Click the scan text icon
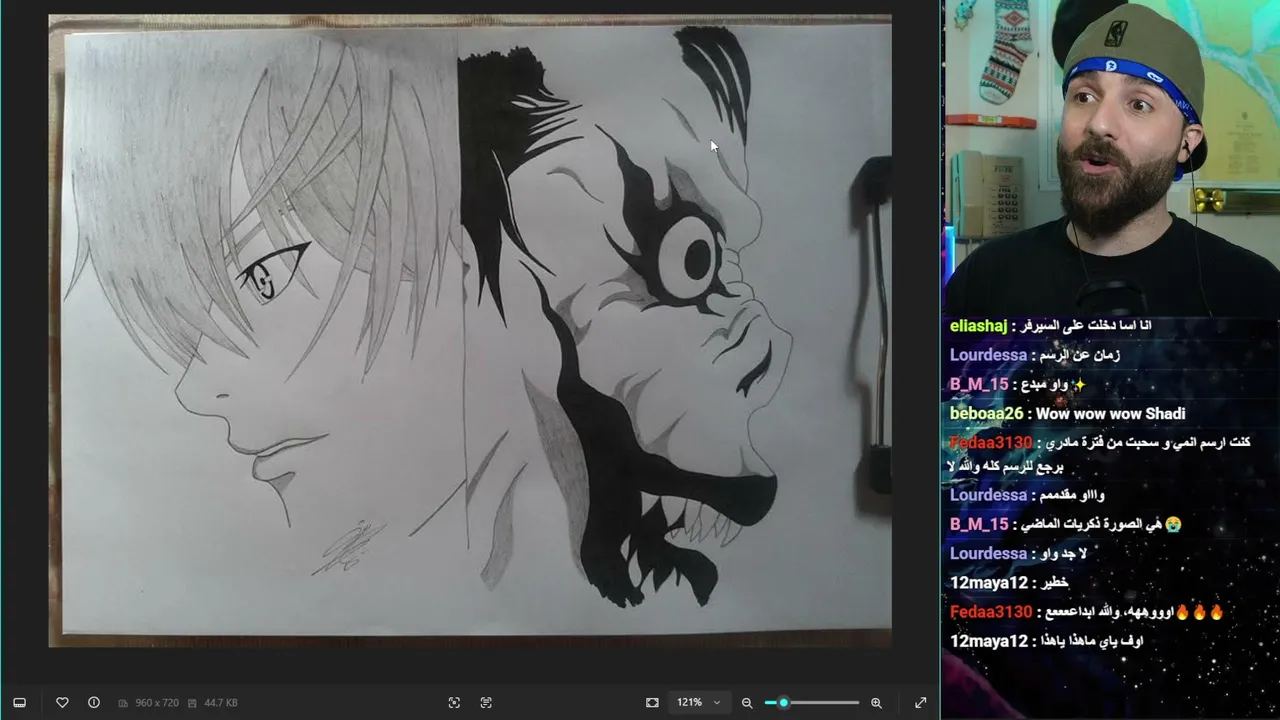This screenshot has height=720, width=1280. point(486,703)
